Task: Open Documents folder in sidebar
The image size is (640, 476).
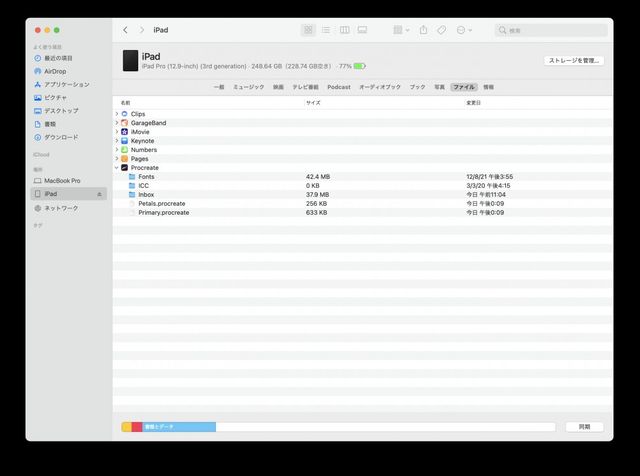Action: point(69,124)
